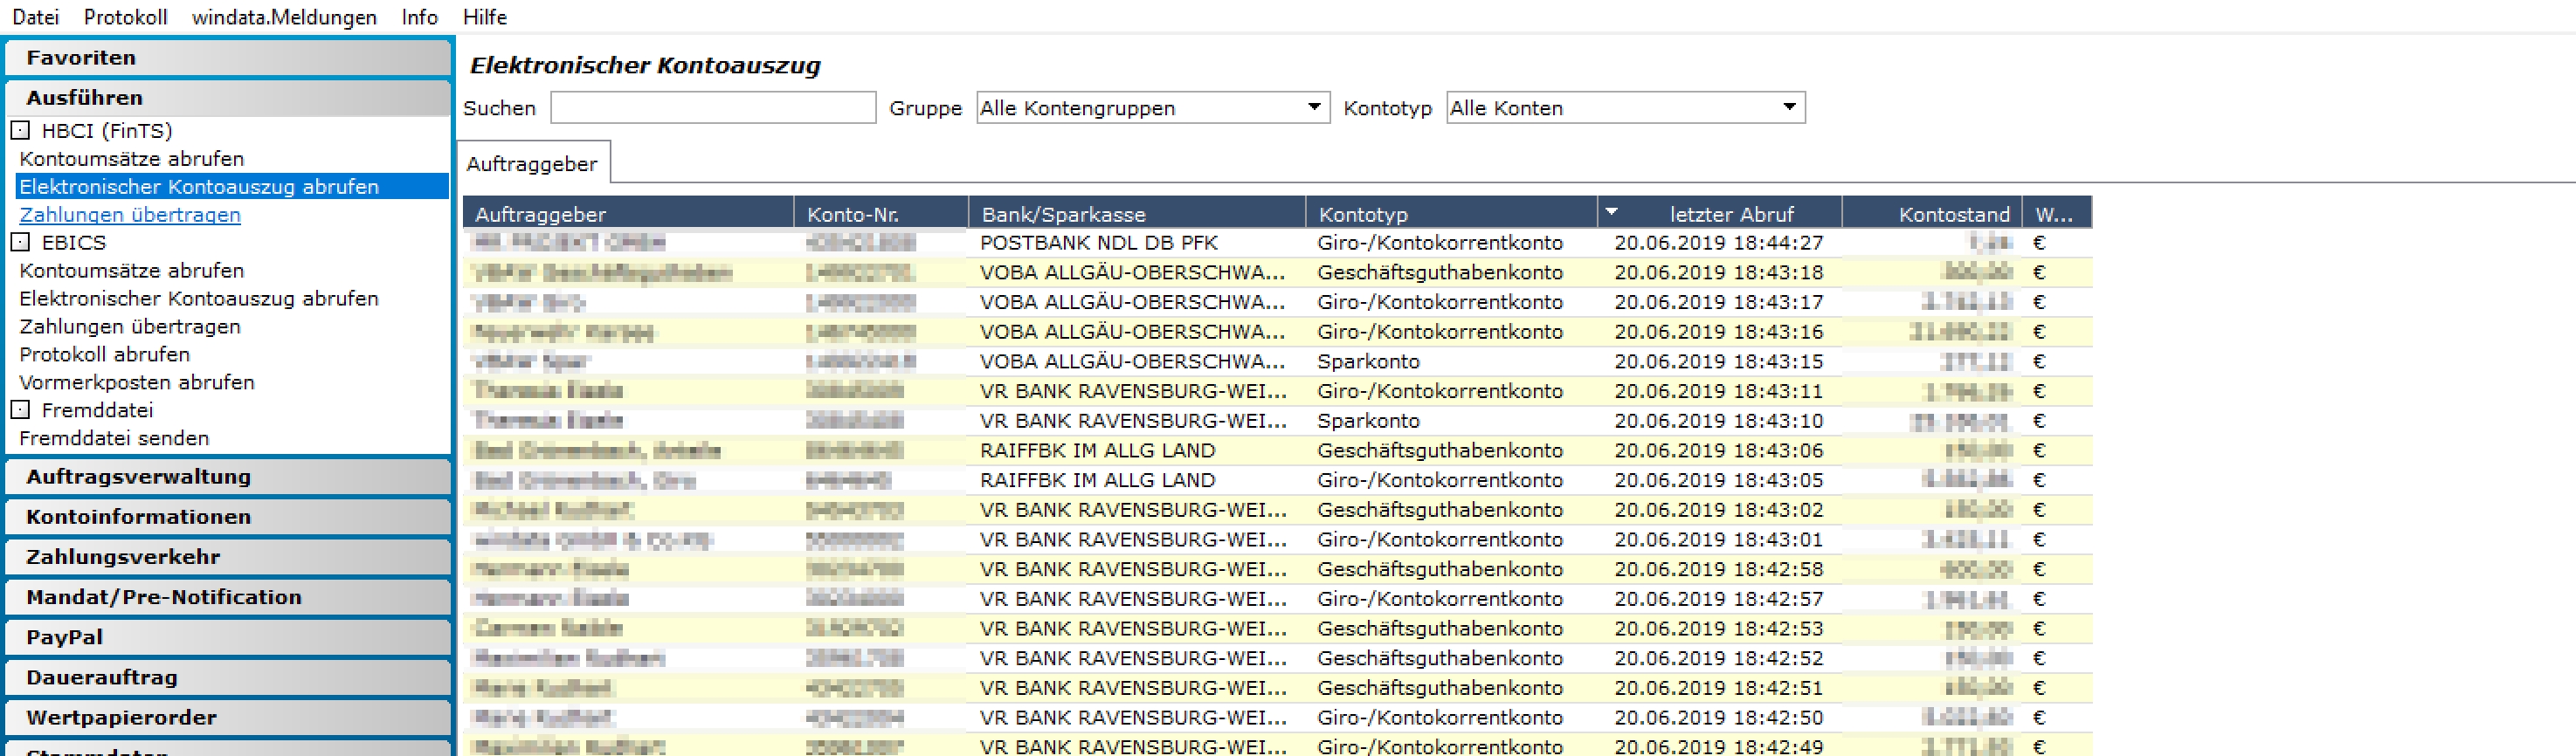
Task: Click timestamp 20.06.2019 18:43:11
Action: [x=1718, y=391]
